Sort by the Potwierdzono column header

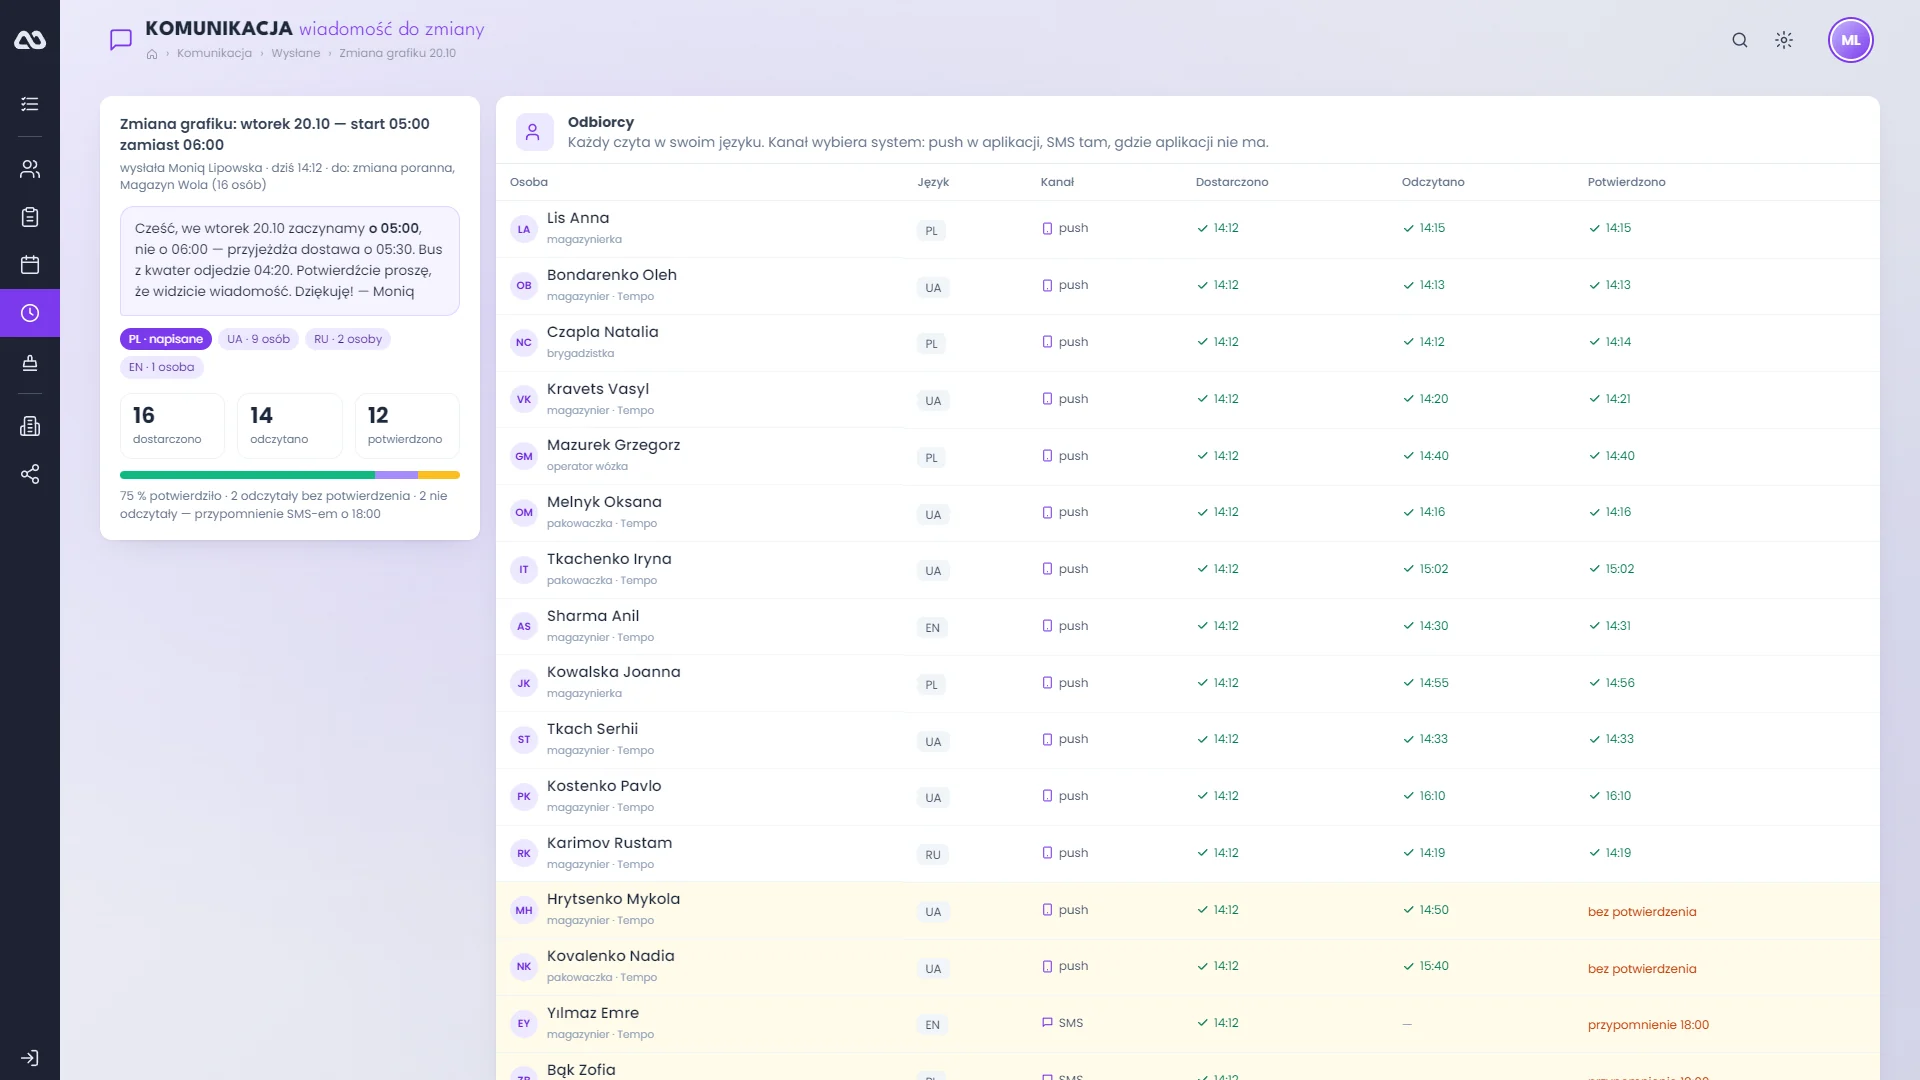click(1626, 182)
